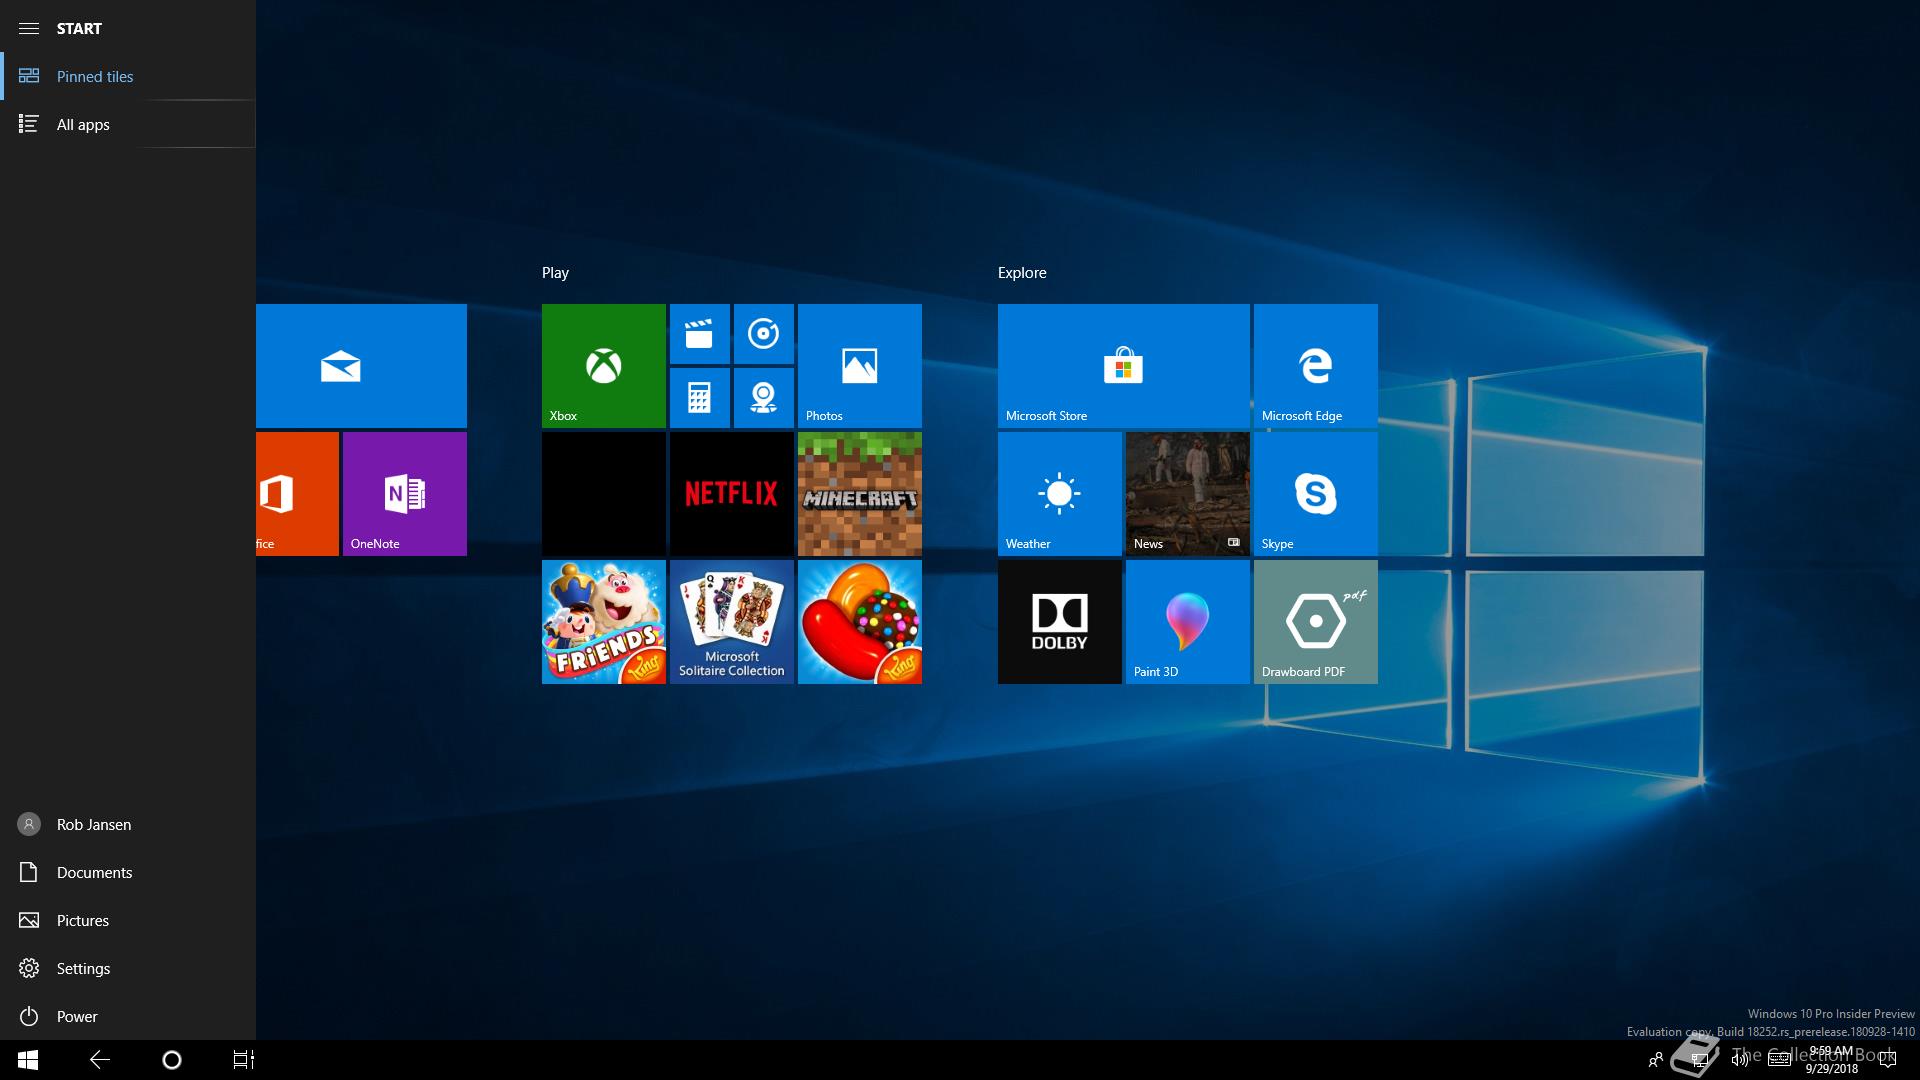
Task: Click the taskbar clock and date
Action: click(x=1831, y=1060)
